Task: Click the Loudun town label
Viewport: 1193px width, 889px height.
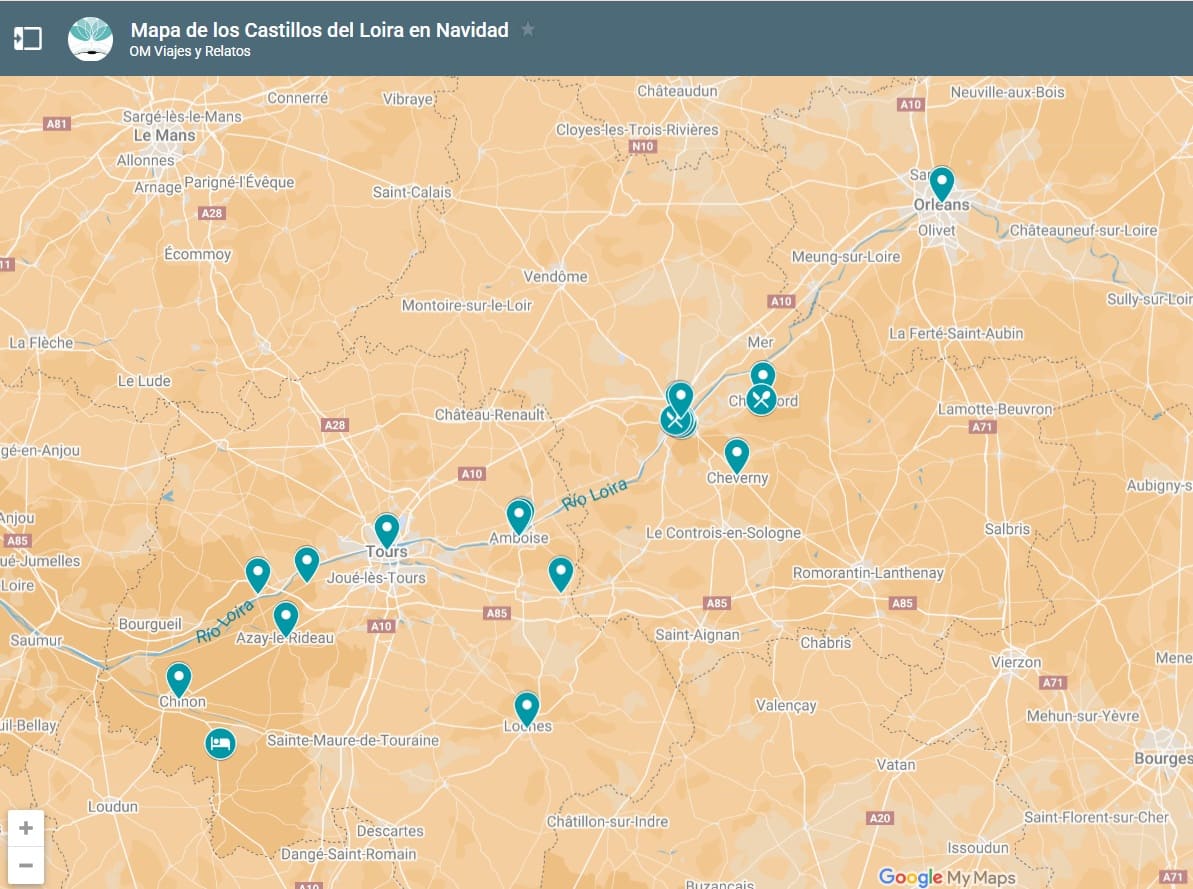Action: [x=113, y=806]
